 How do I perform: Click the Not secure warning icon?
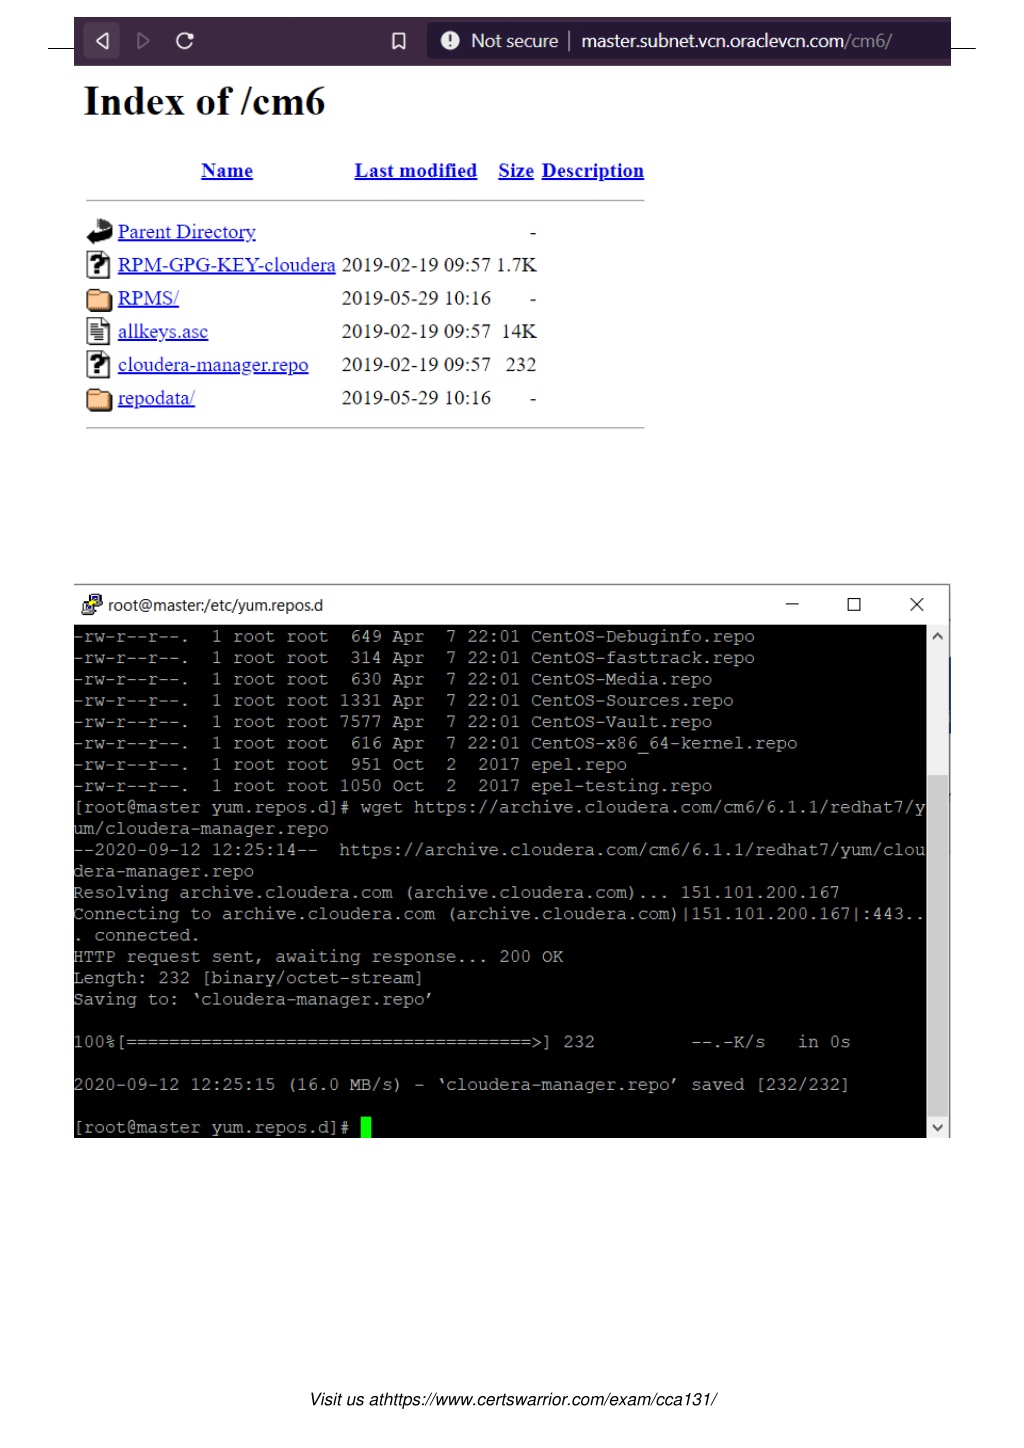(450, 40)
